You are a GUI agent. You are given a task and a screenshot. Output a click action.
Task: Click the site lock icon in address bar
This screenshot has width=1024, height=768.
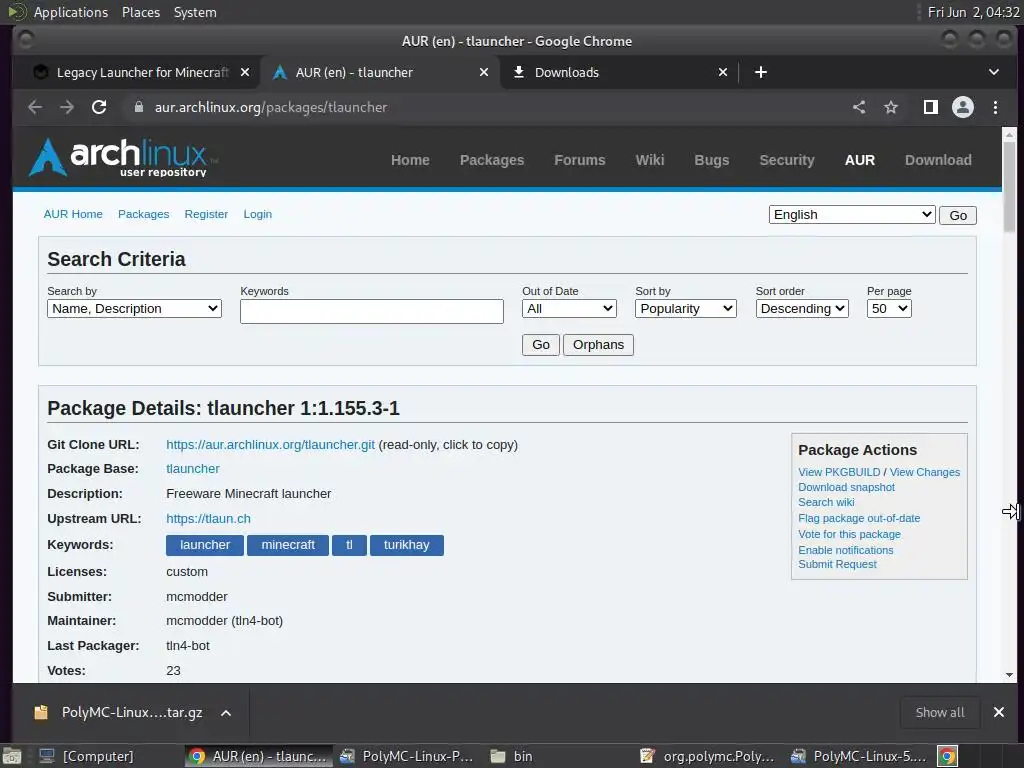tap(138, 107)
